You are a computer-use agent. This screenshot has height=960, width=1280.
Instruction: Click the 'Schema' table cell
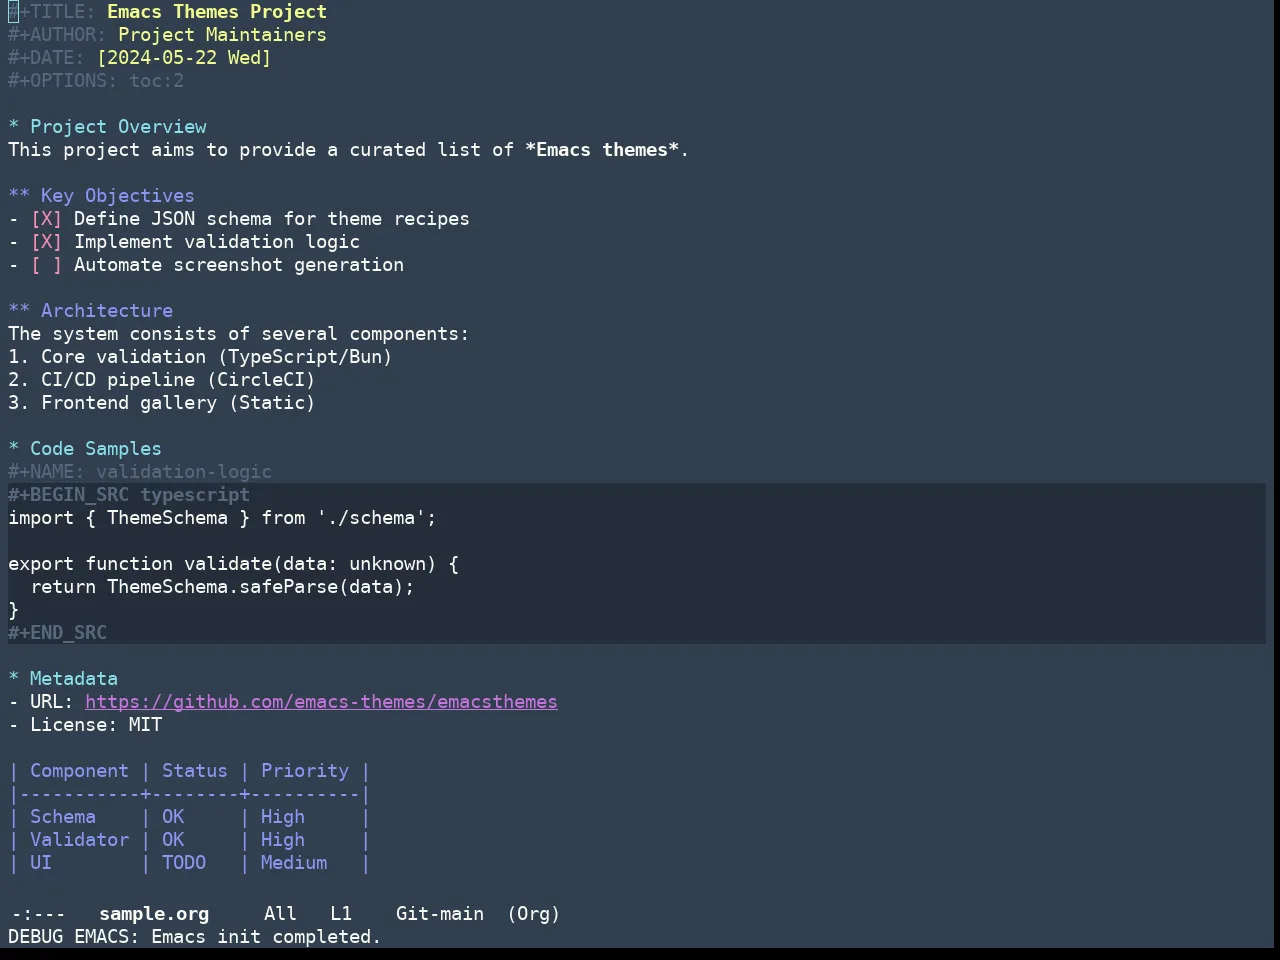tap(63, 817)
